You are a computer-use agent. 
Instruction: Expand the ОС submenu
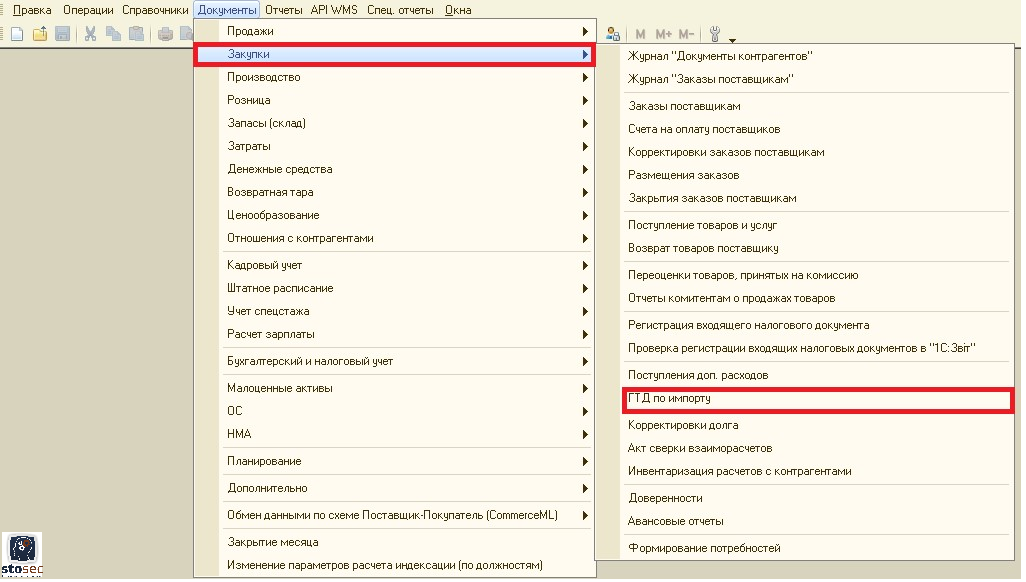pos(395,411)
